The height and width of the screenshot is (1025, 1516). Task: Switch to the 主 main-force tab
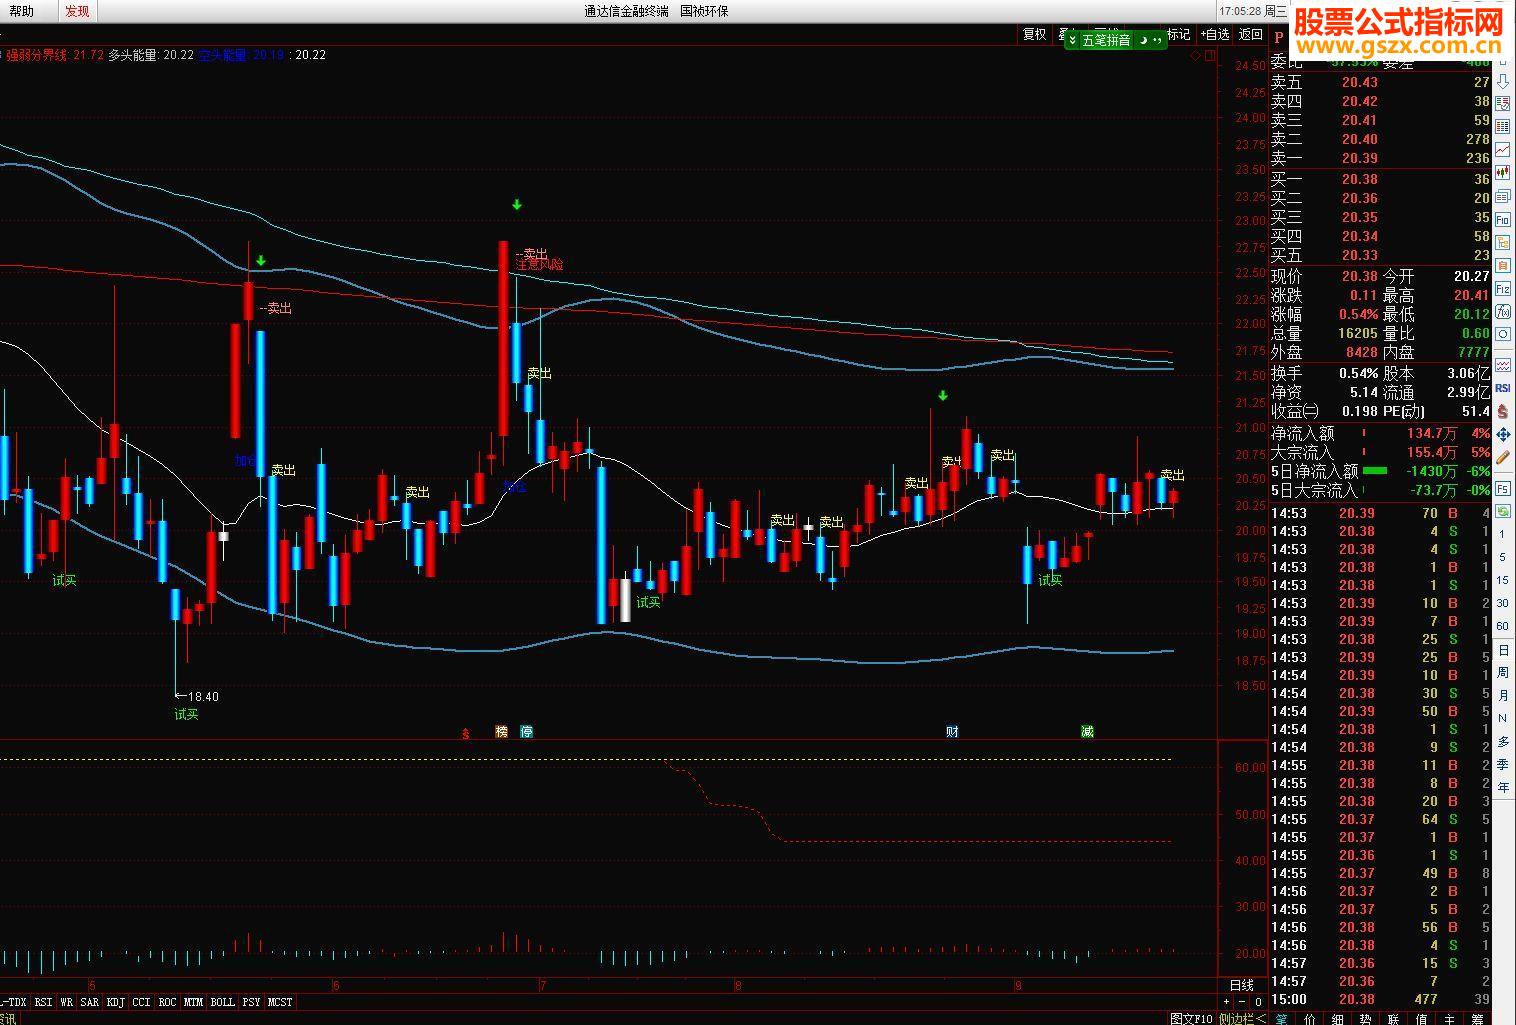pyautogui.click(x=1450, y=1018)
